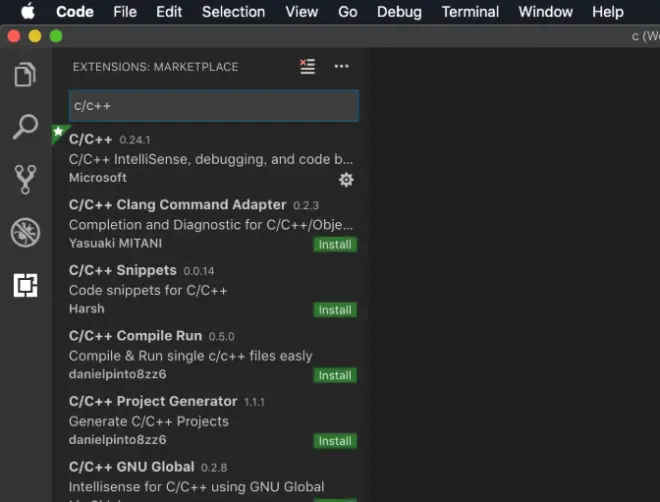Click the Apple menu icon
The image size is (660, 502).
(28, 11)
